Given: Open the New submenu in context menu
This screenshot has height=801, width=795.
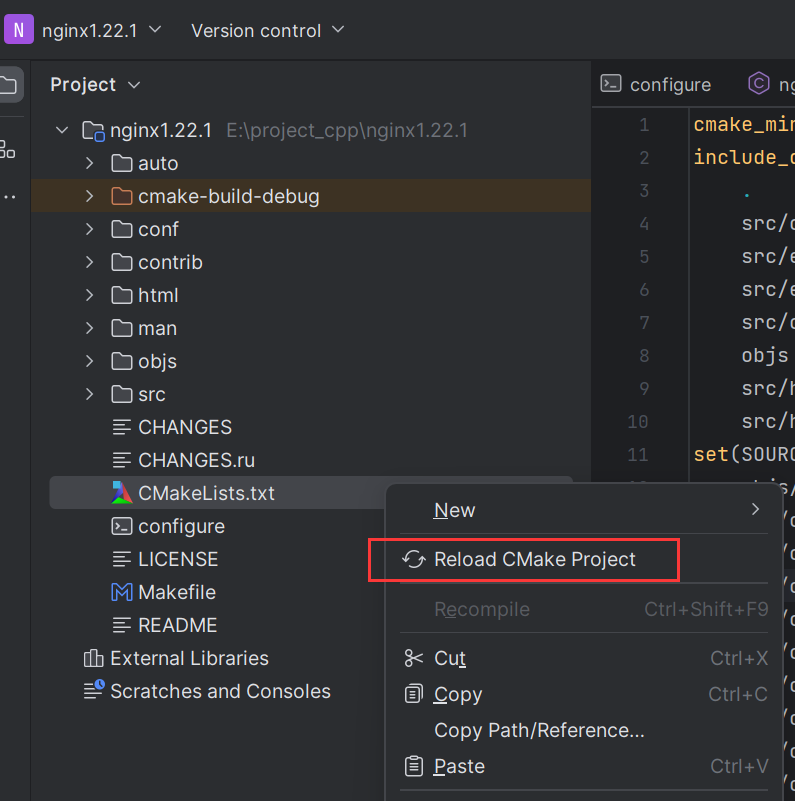Looking at the screenshot, I should tap(583, 510).
